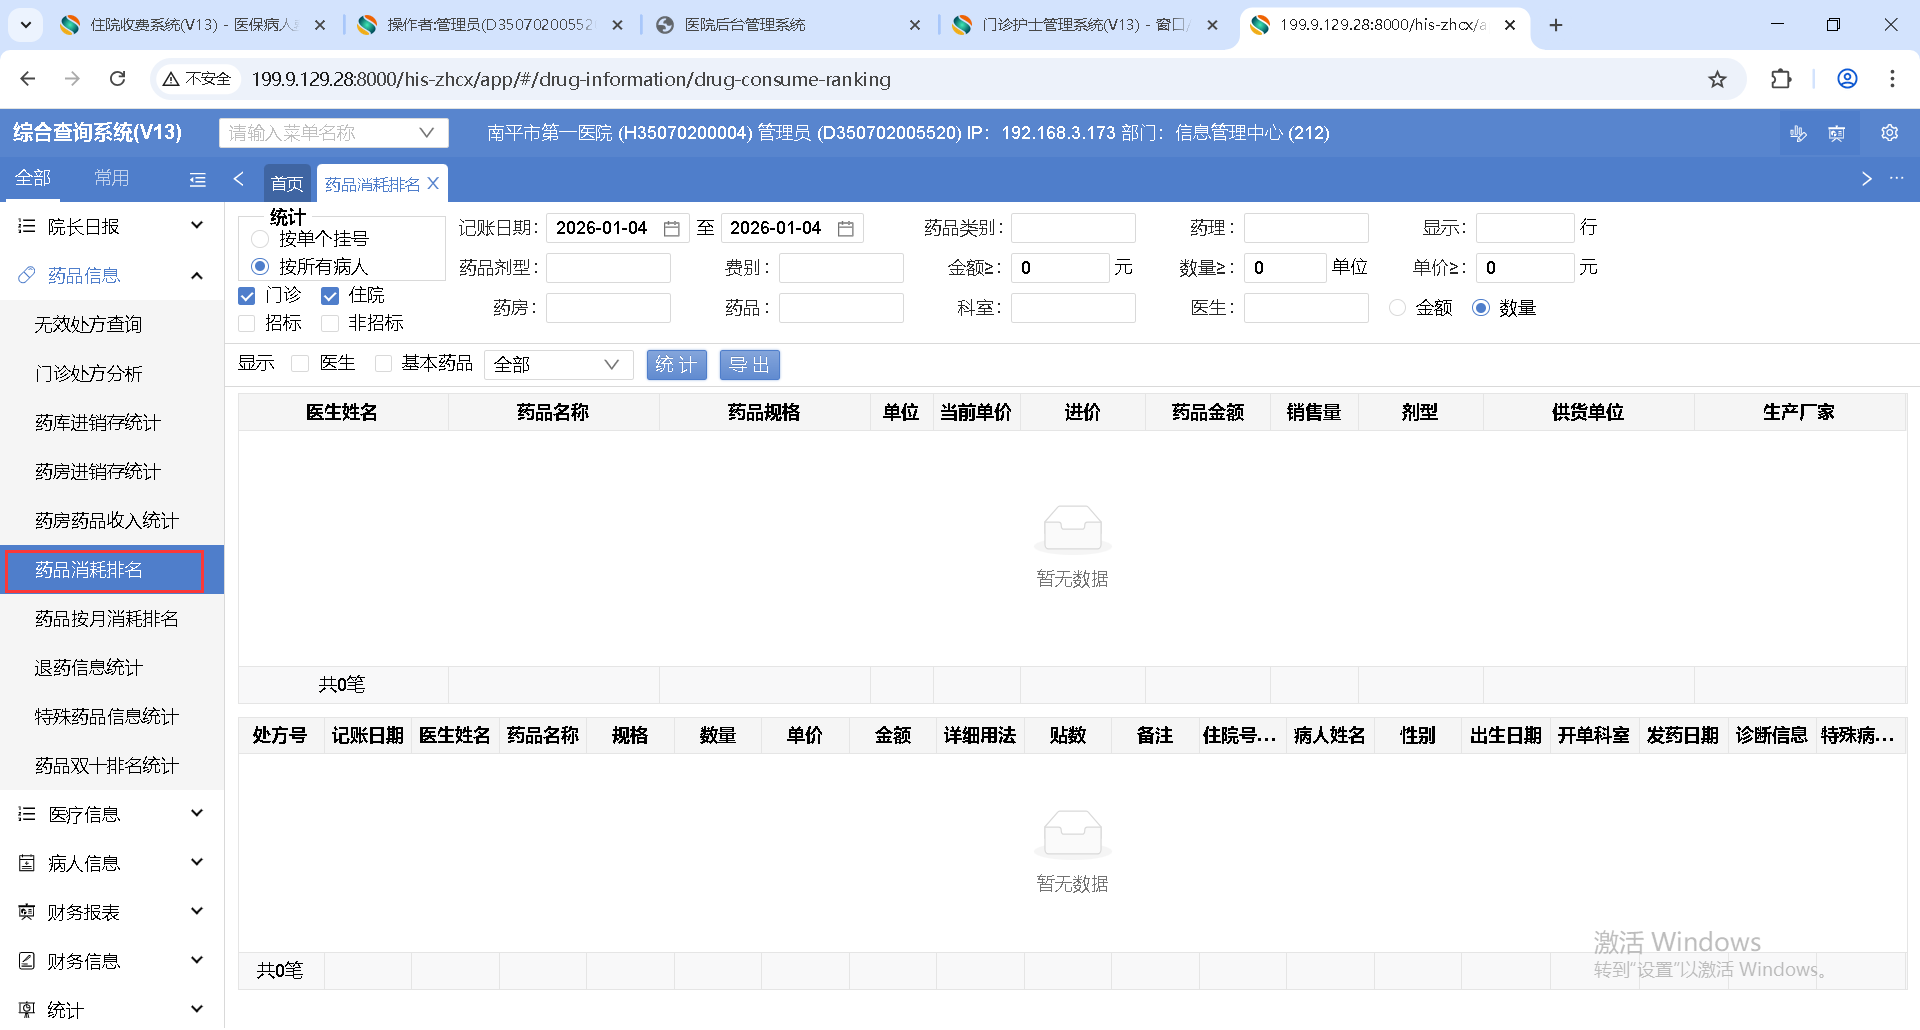Open the menu name search dropdown
This screenshot has width=1920, height=1030.
(x=333, y=133)
